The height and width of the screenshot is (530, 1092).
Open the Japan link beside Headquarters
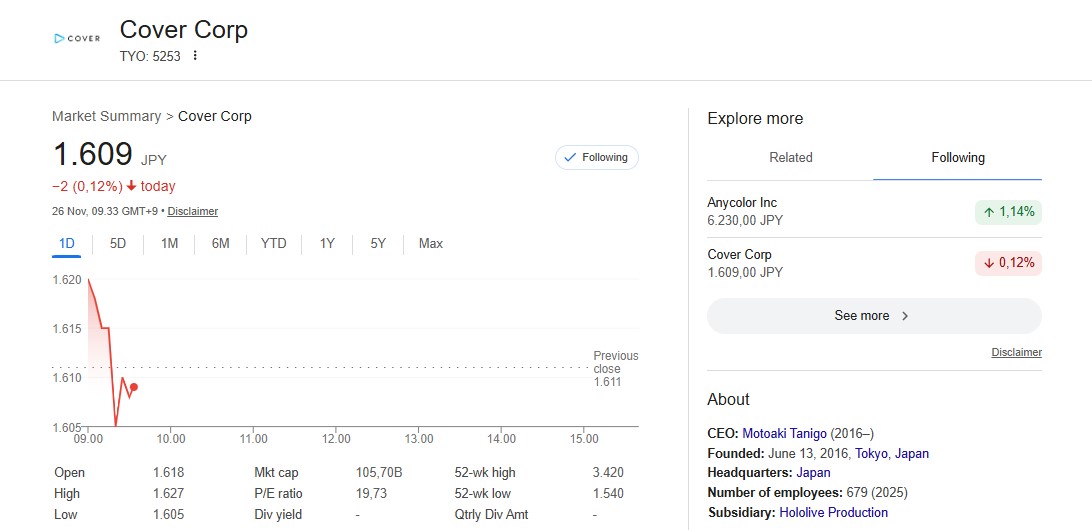click(813, 473)
